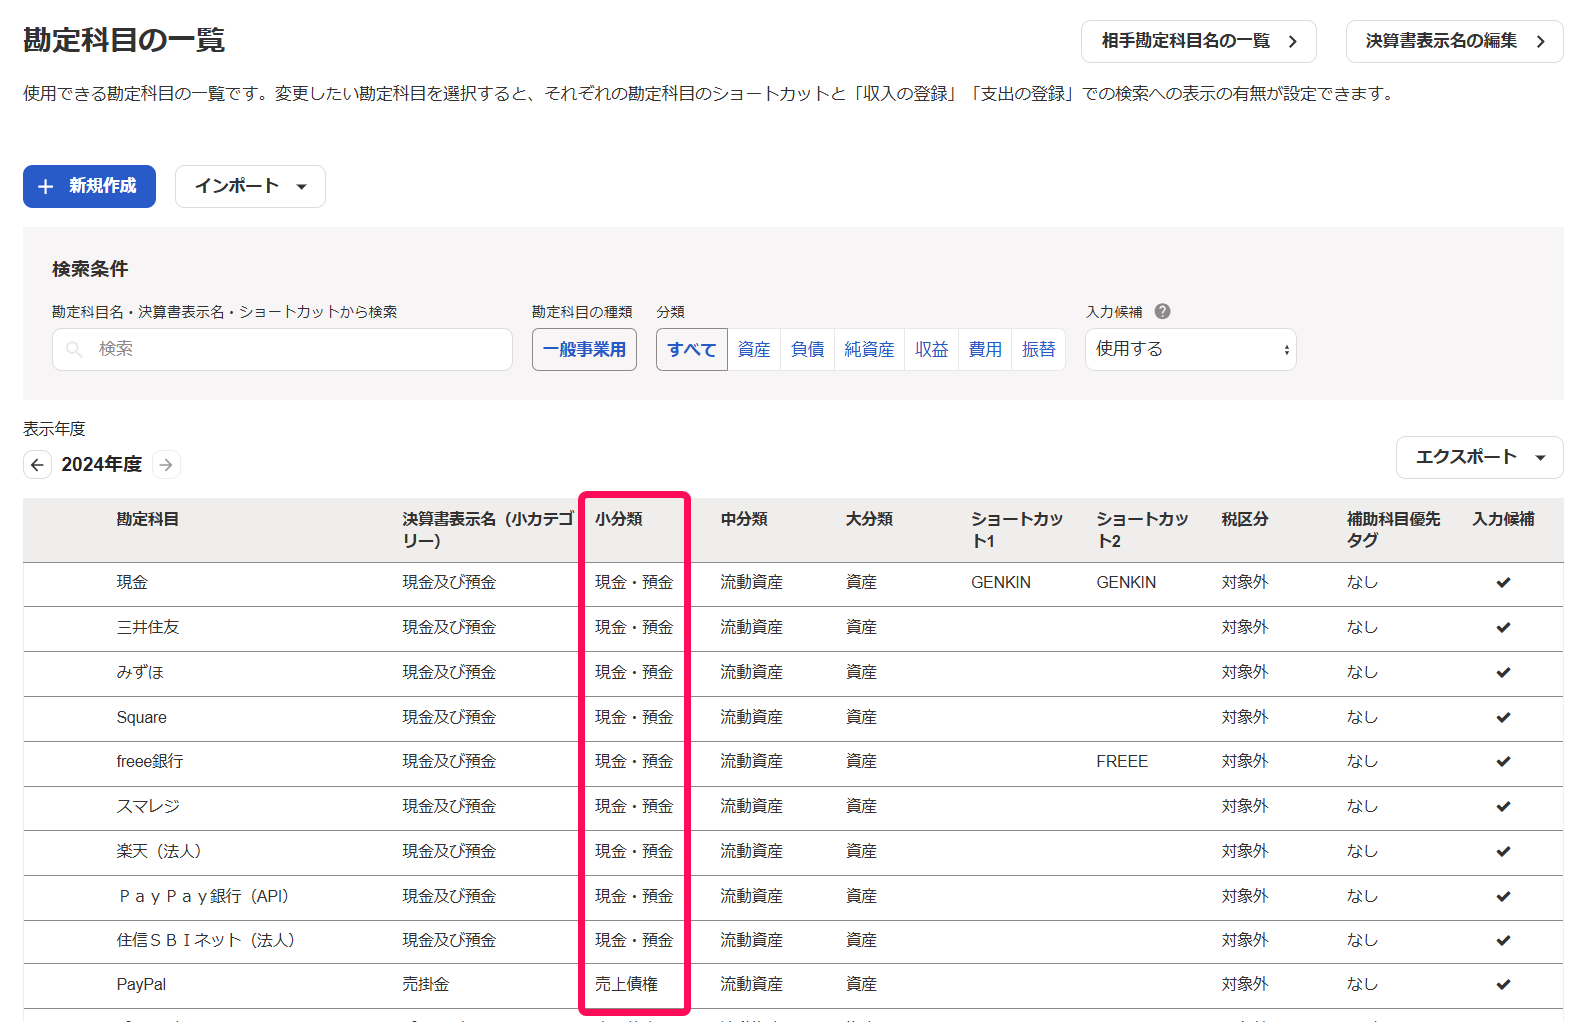Click the FREEE shortcut cell
1592x1022 pixels.
[1122, 761]
